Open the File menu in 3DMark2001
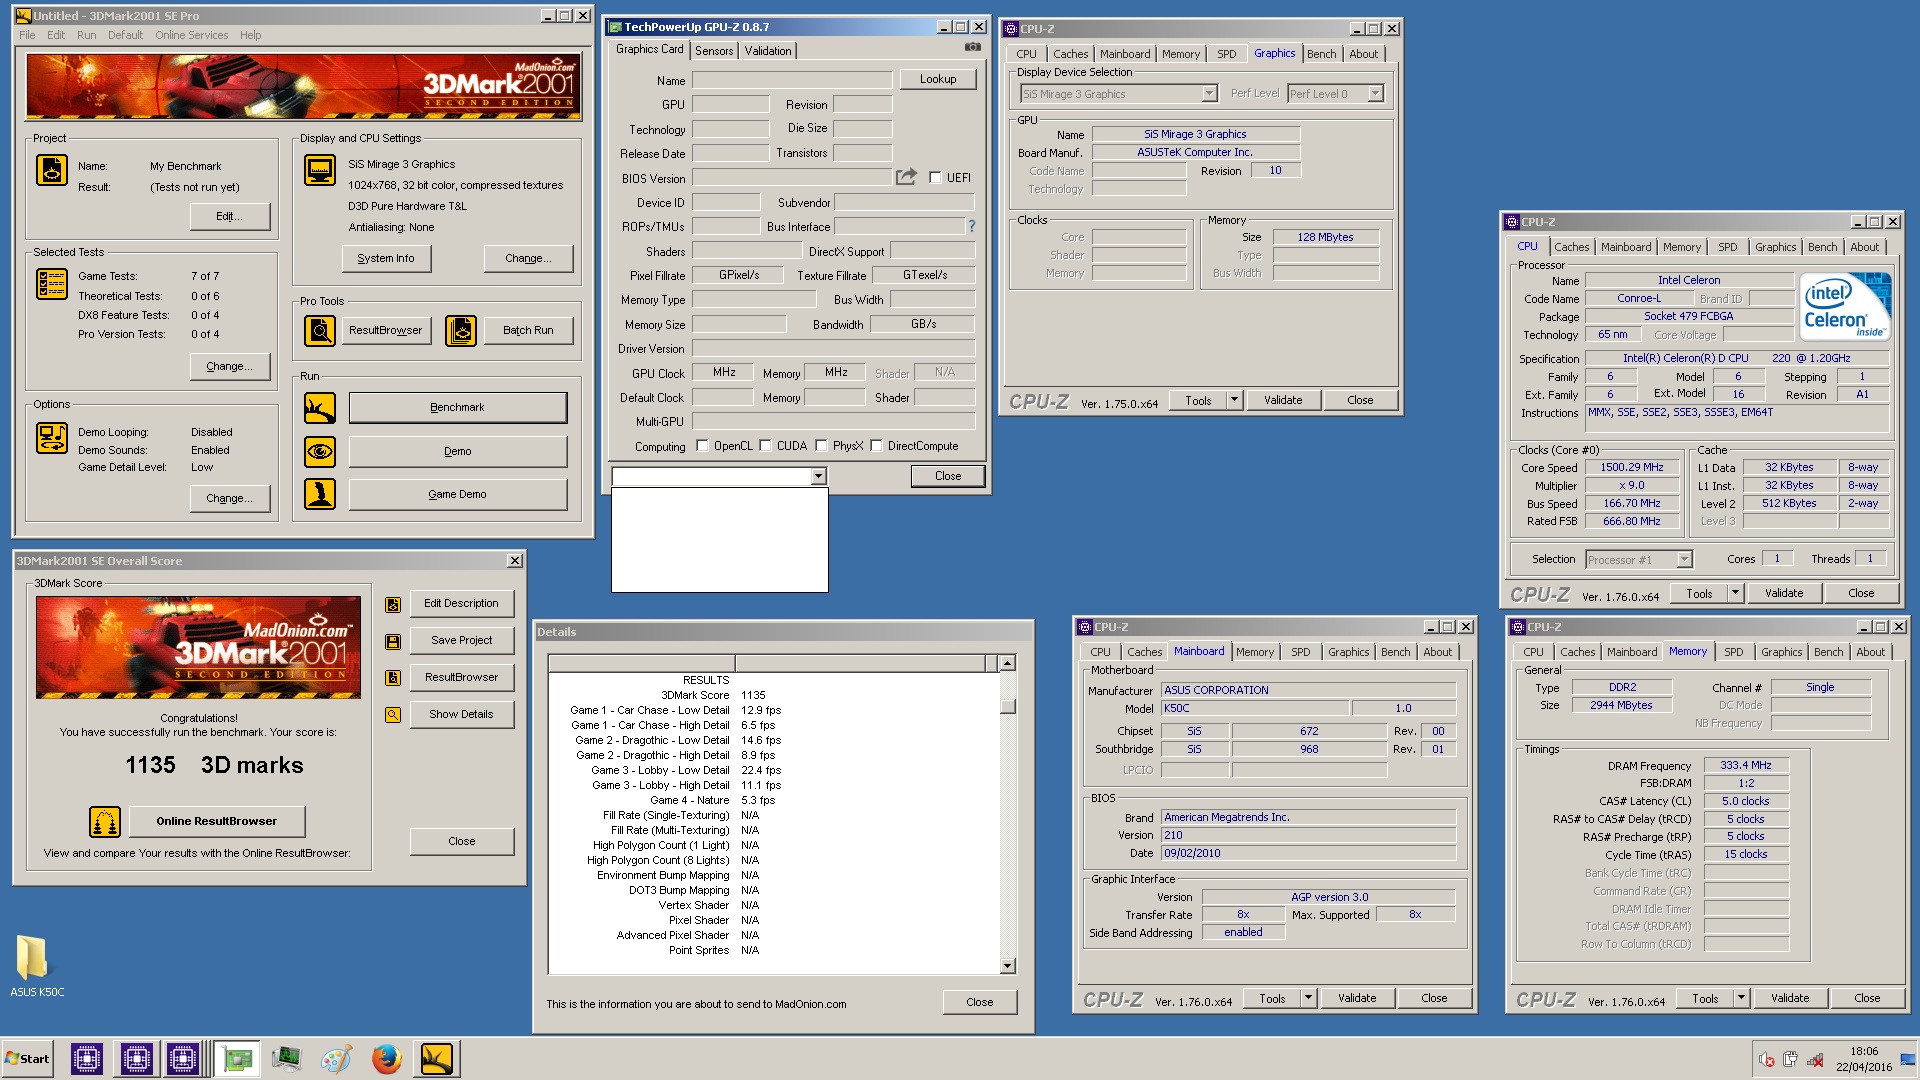Screen dimensions: 1920x1080 [x=27, y=35]
